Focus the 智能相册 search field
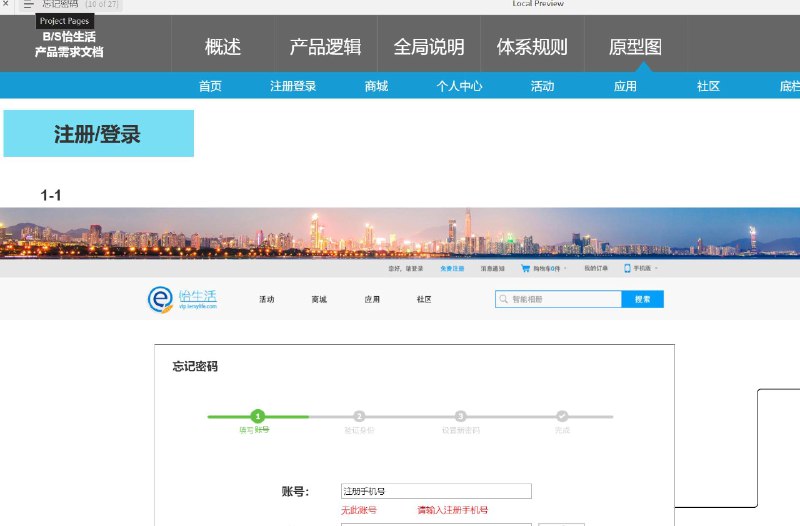Viewport: 800px width, 526px height. [x=558, y=299]
